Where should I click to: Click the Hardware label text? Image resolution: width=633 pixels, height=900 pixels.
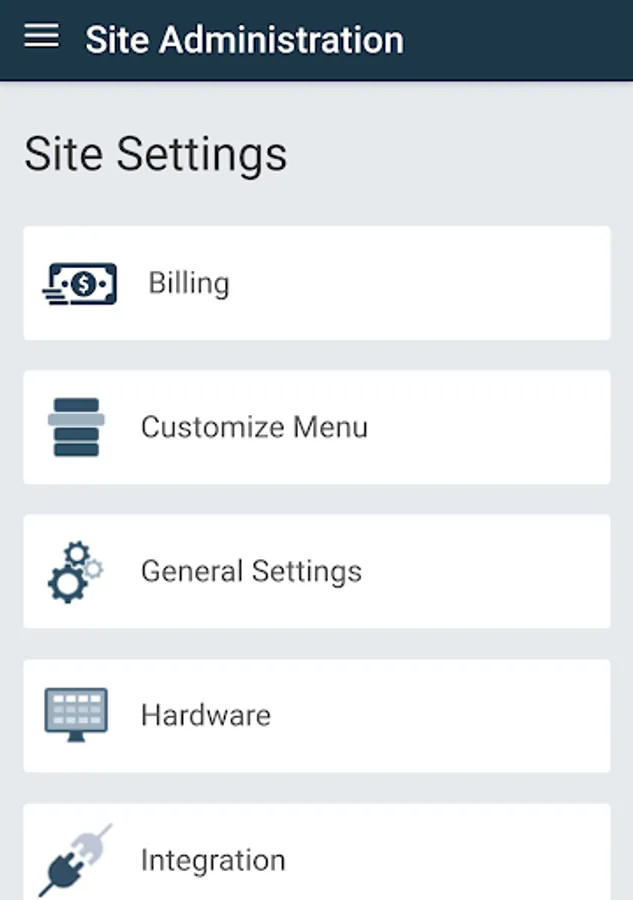tap(206, 715)
